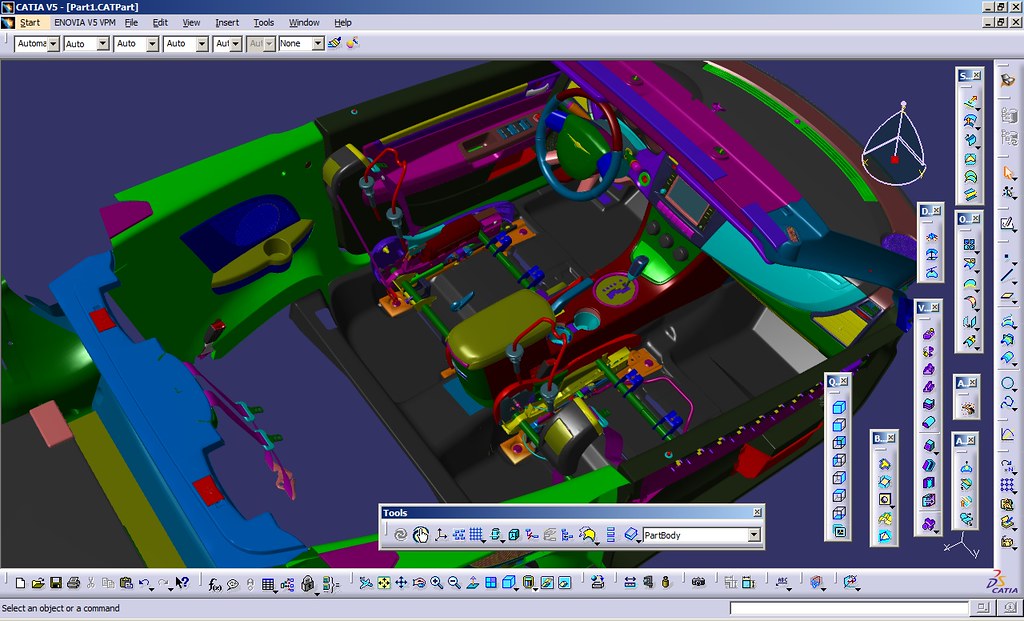The width and height of the screenshot is (1024, 621).
Task: Close the floating toolbar titled Q...
Action: (844, 381)
